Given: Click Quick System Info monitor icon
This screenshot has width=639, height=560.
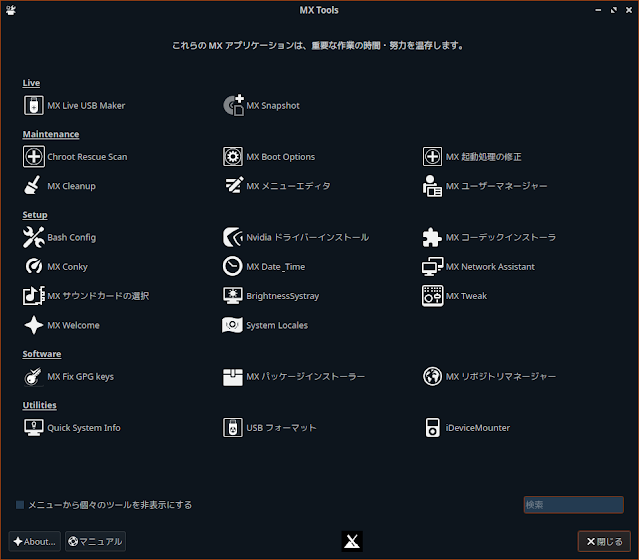Looking at the screenshot, I should click(33, 428).
